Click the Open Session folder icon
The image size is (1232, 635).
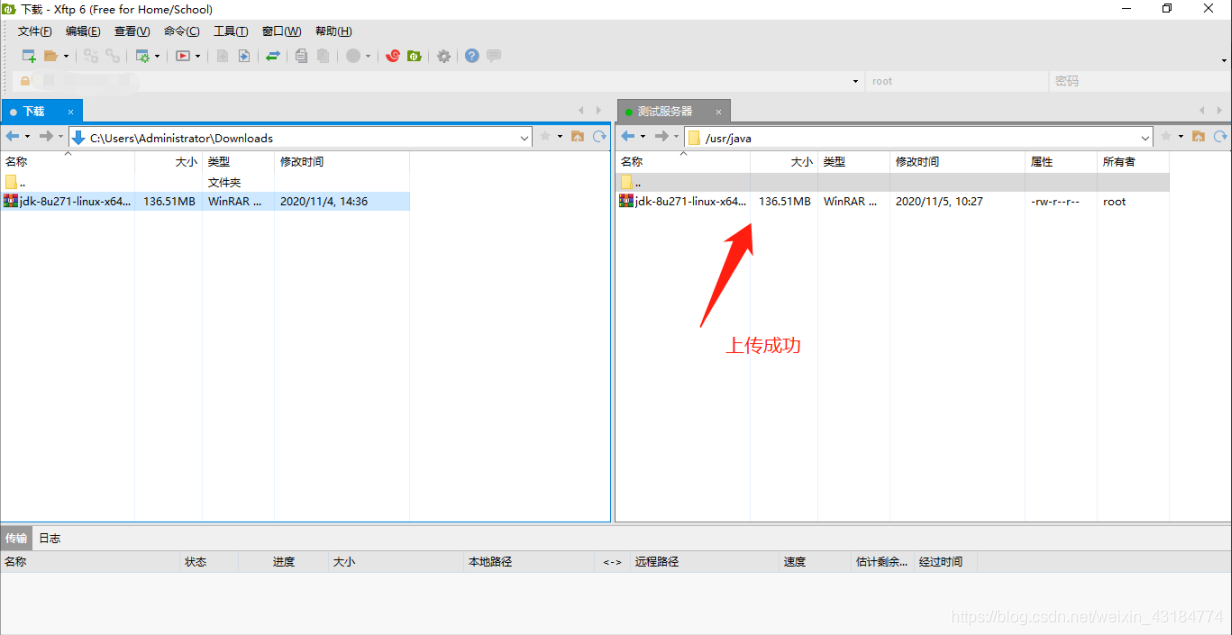tap(50, 56)
